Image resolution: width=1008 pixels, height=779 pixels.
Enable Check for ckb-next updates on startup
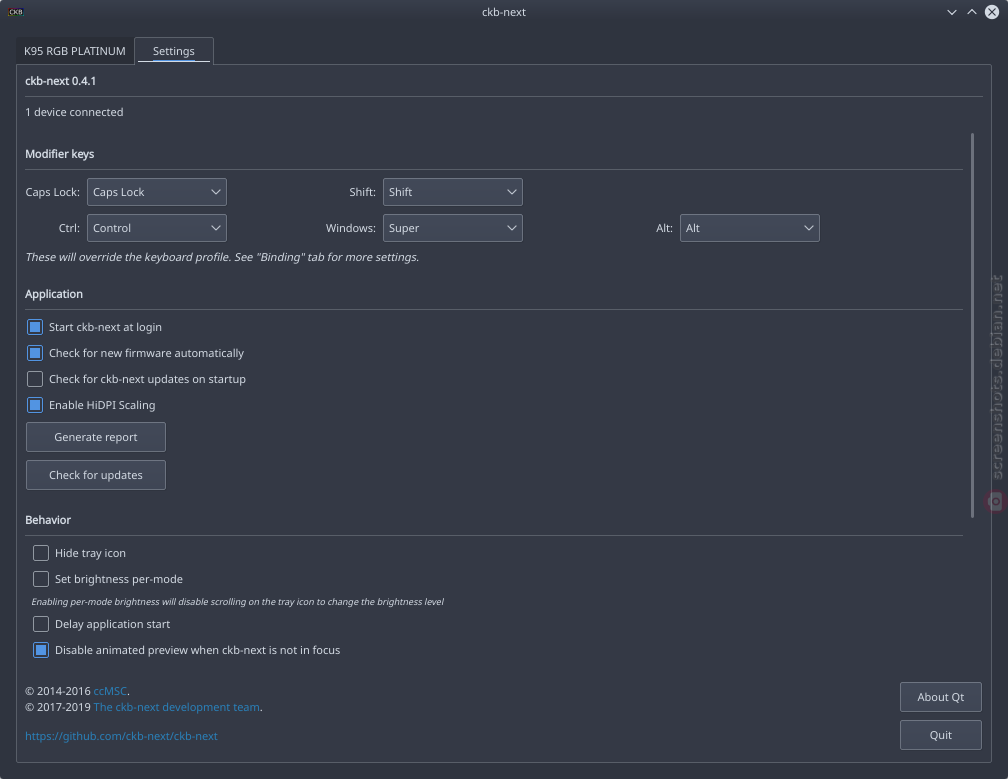click(x=35, y=379)
